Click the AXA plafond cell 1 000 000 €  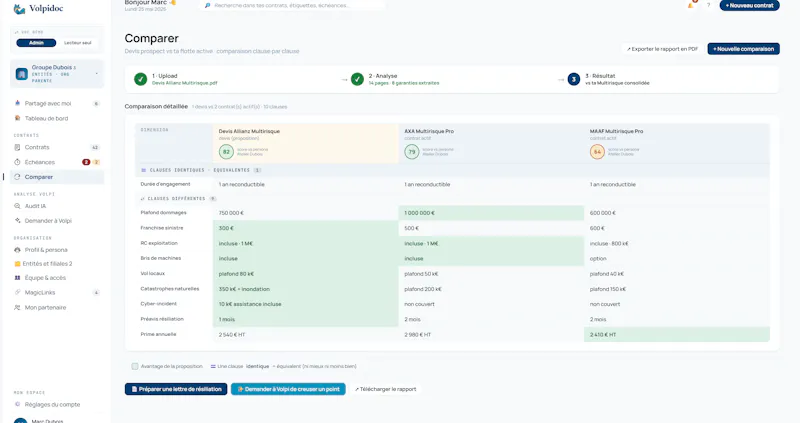coord(491,213)
